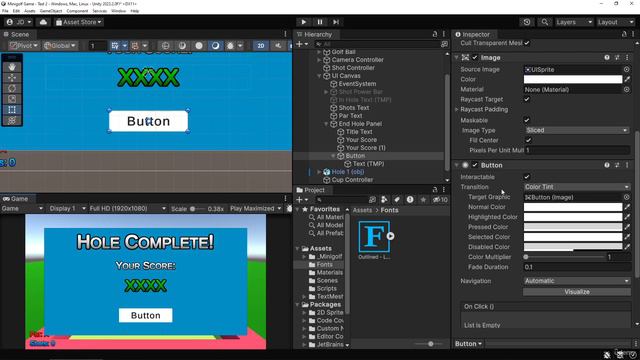640x360 pixels.
Task: Open the Image component help icon
Action: click(607, 58)
